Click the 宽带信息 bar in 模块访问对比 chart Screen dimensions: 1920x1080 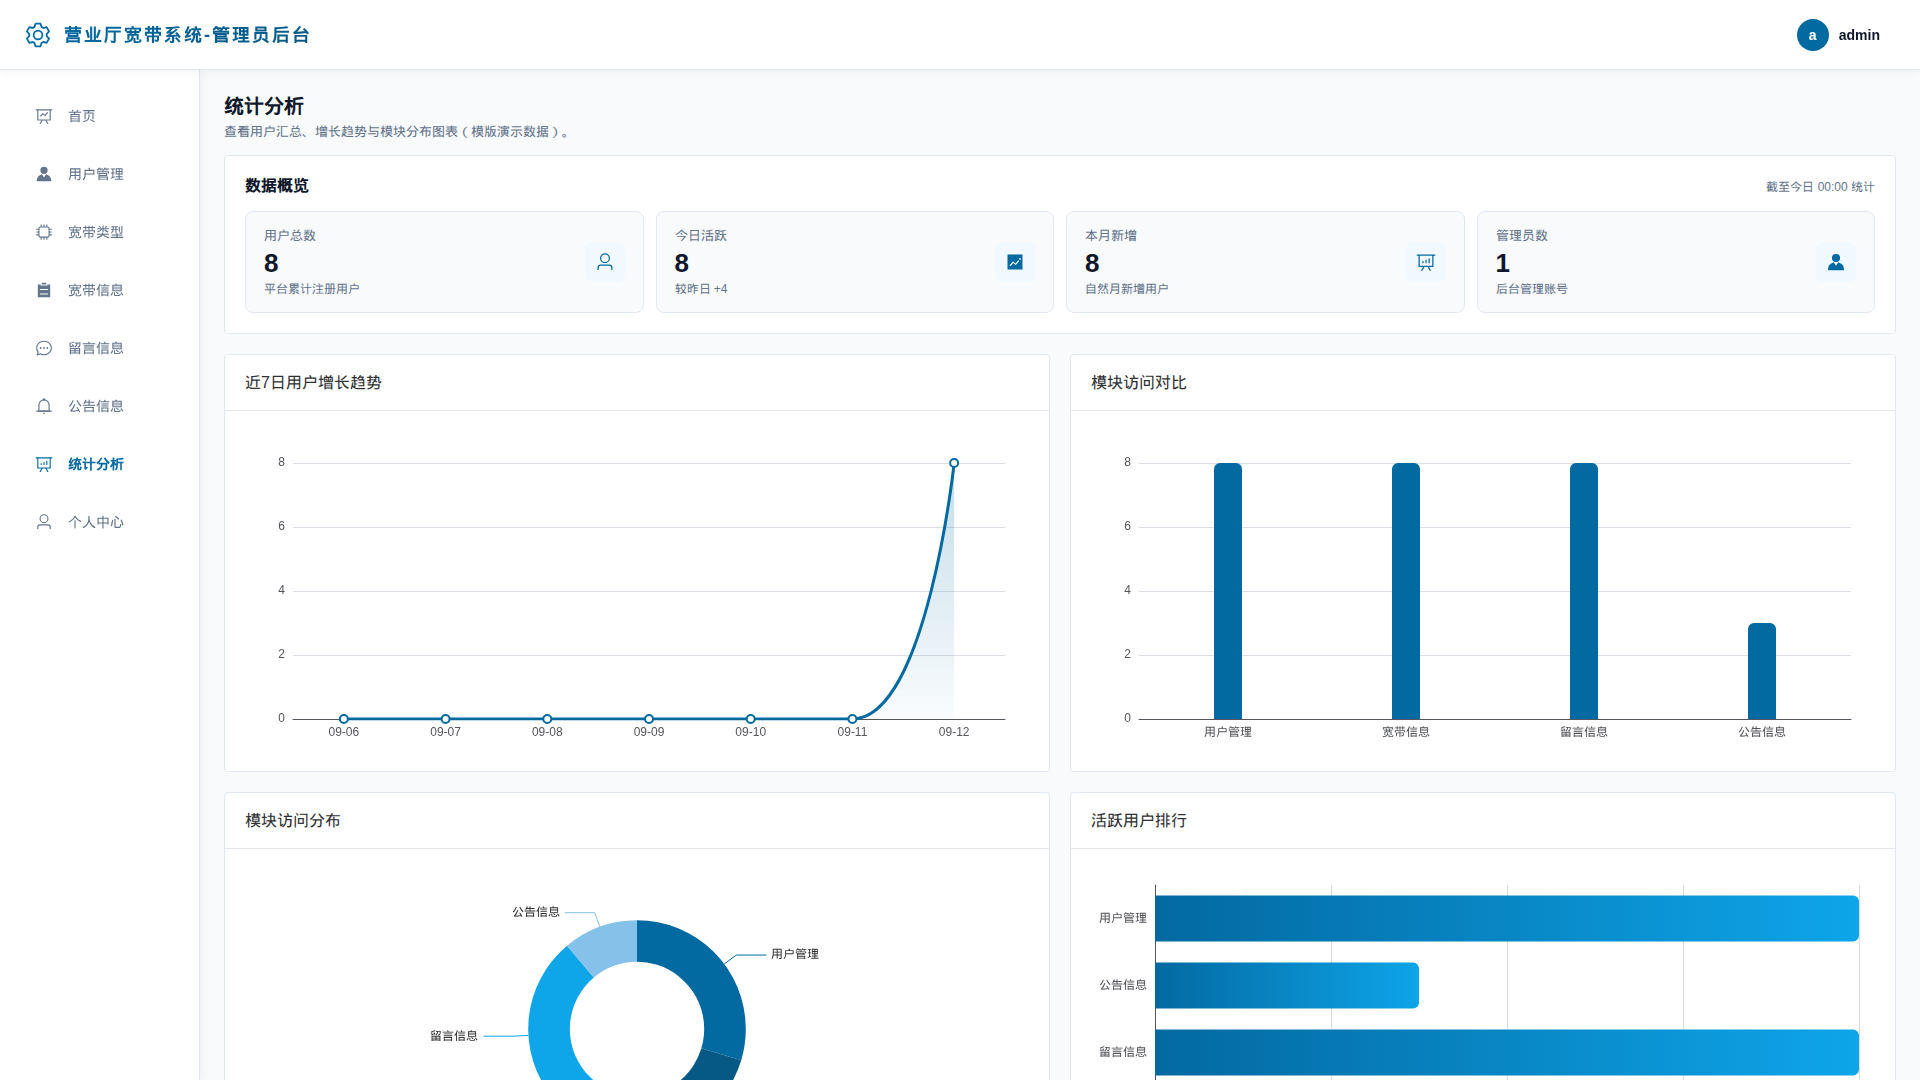(x=1406, y=591)
